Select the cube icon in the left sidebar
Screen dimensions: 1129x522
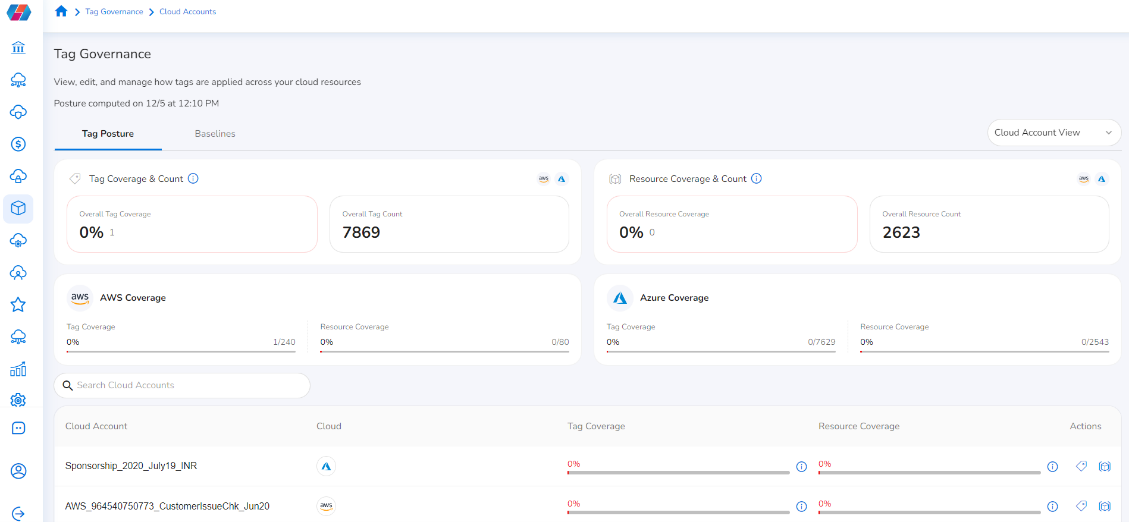pos(18,208)
